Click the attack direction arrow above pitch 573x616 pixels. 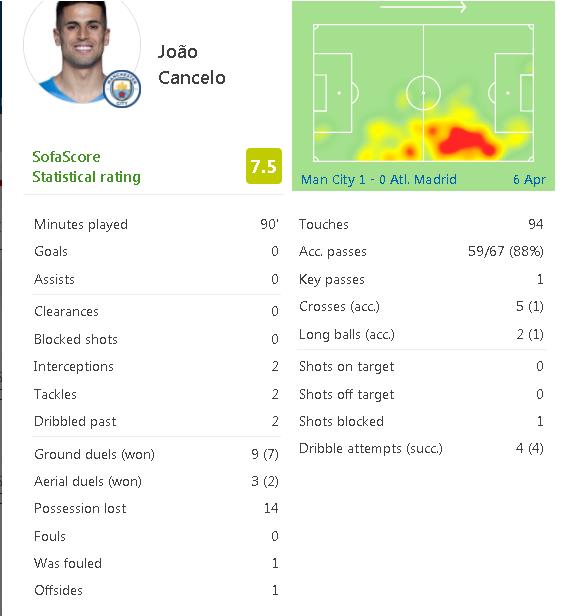pyautogui.click(x=423, y=7)
